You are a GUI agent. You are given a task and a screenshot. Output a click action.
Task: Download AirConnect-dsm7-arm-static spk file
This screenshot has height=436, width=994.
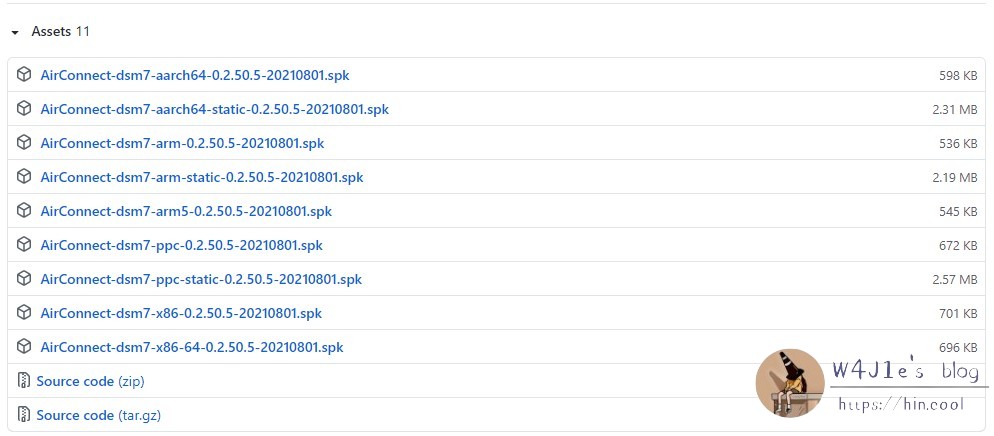coord(201,177)
